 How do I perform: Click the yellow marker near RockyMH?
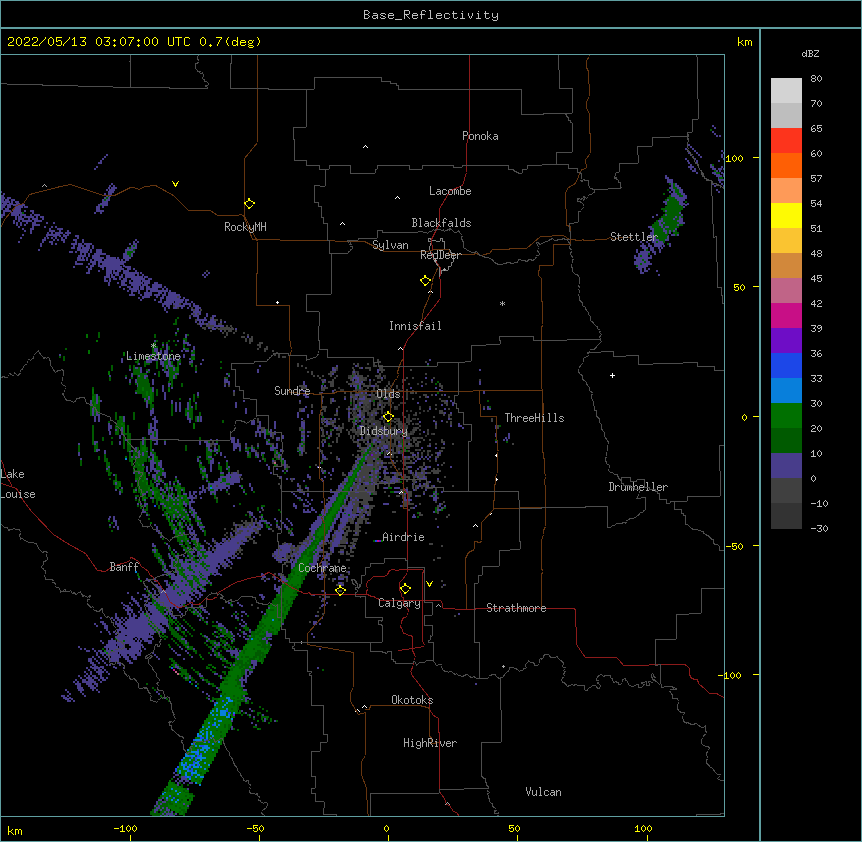pos(249,204)
